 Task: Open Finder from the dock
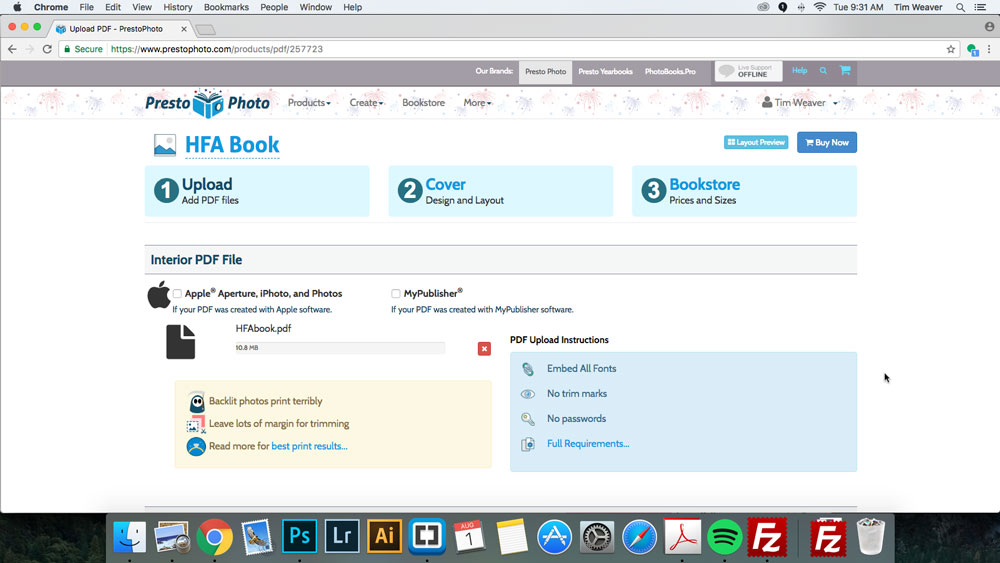point(129,537)
